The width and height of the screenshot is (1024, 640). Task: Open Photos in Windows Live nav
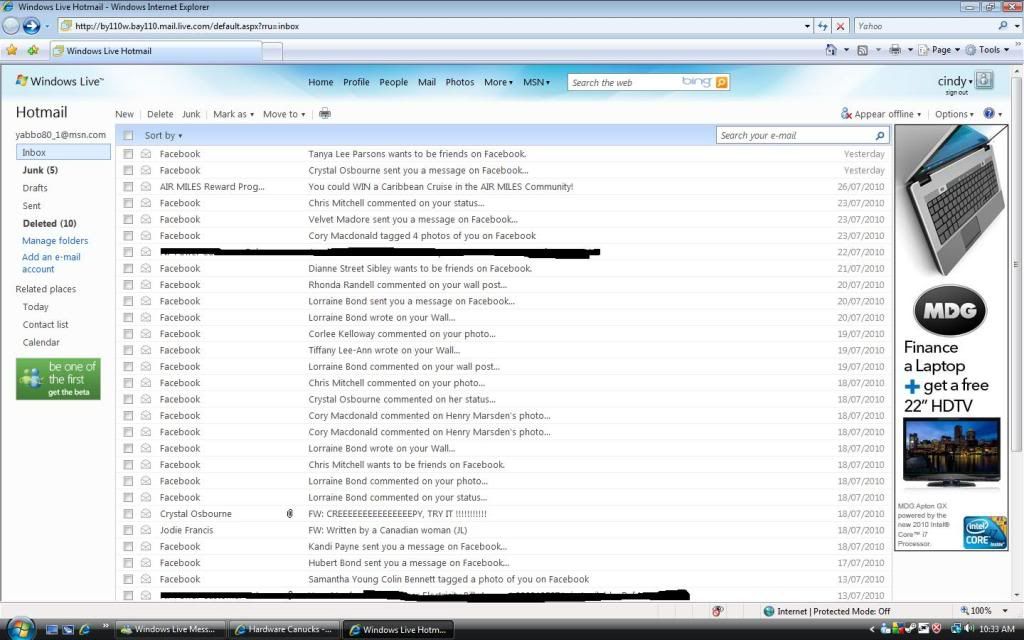[460, 82]
